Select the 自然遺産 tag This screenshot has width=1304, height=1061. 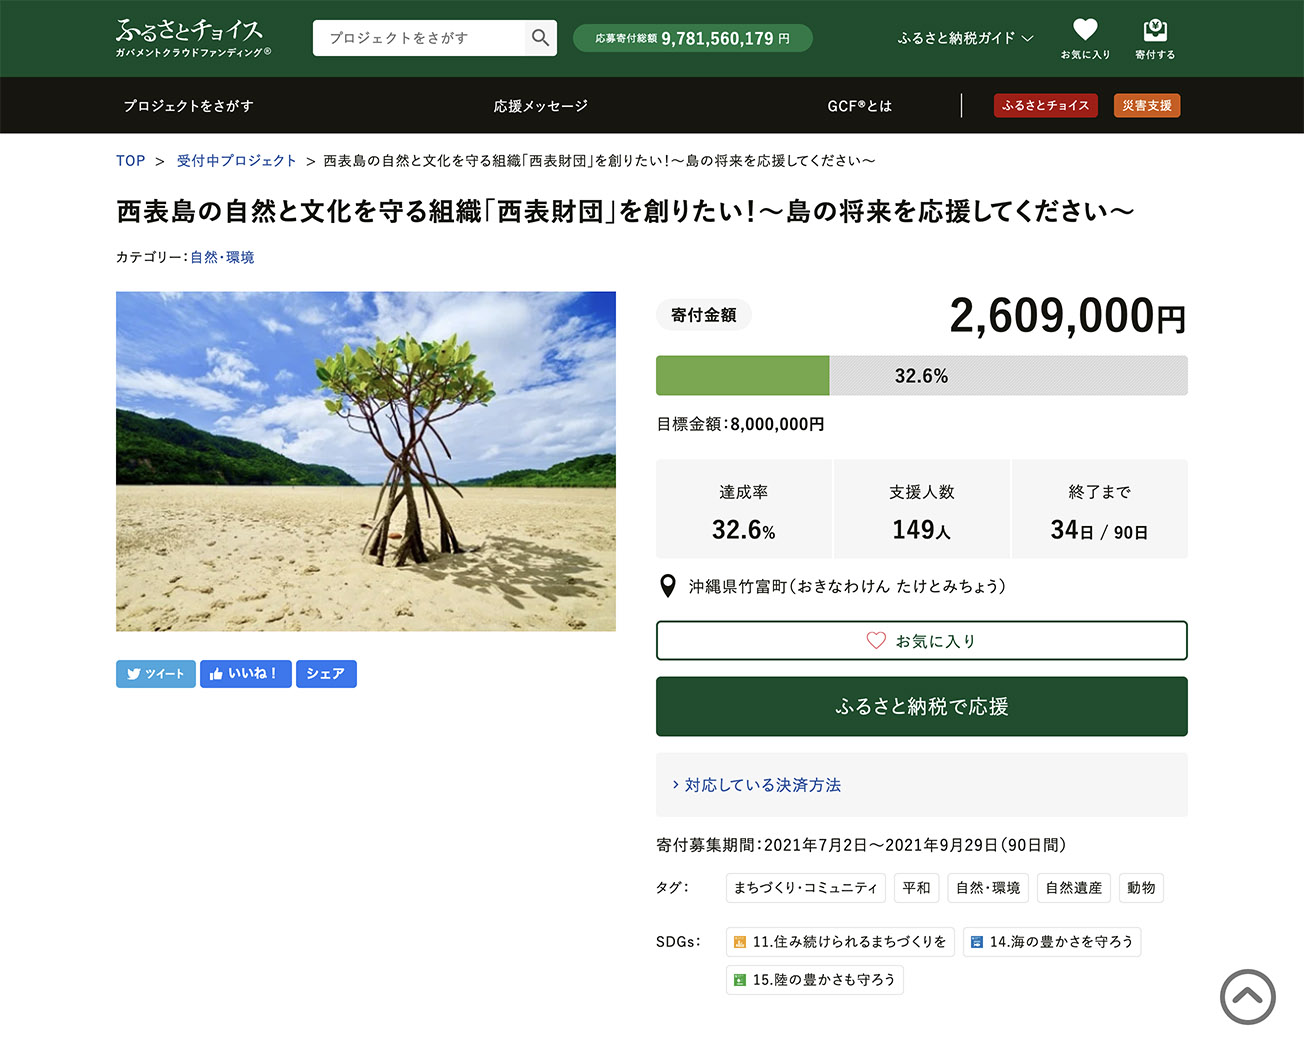tap(1074, 888)
